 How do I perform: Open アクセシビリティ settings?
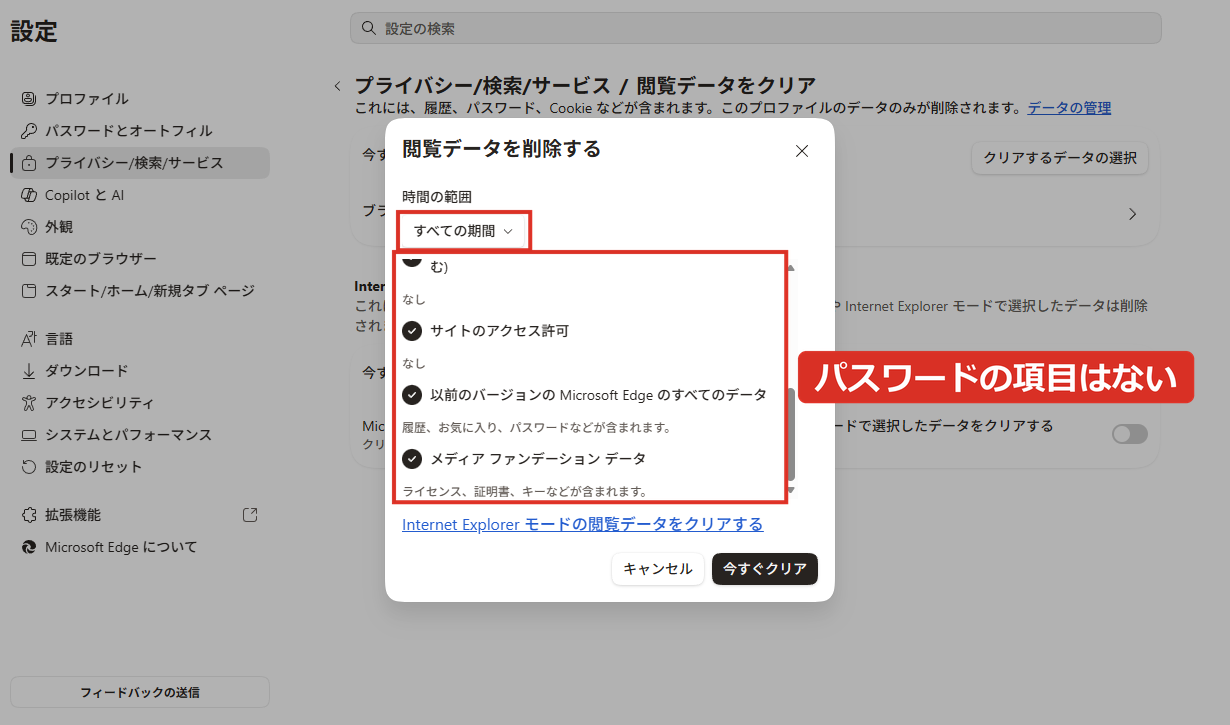point(140,403)
